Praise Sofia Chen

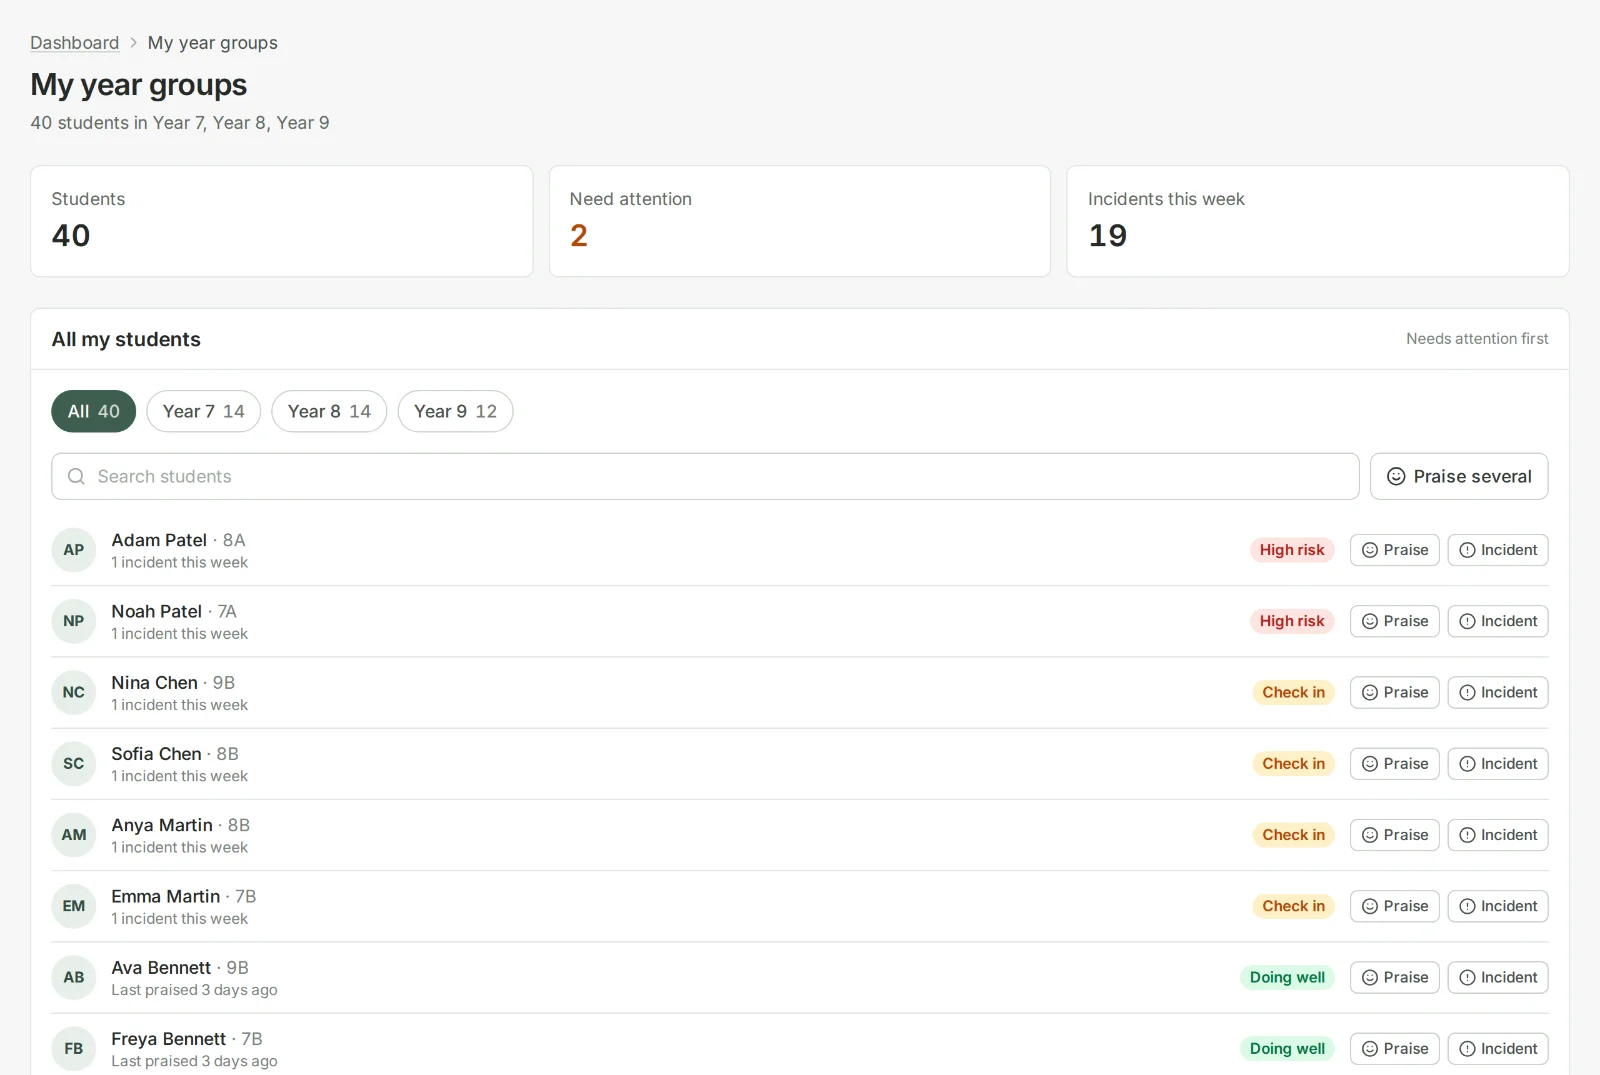pyautogui.click(x=1394, y=764)
